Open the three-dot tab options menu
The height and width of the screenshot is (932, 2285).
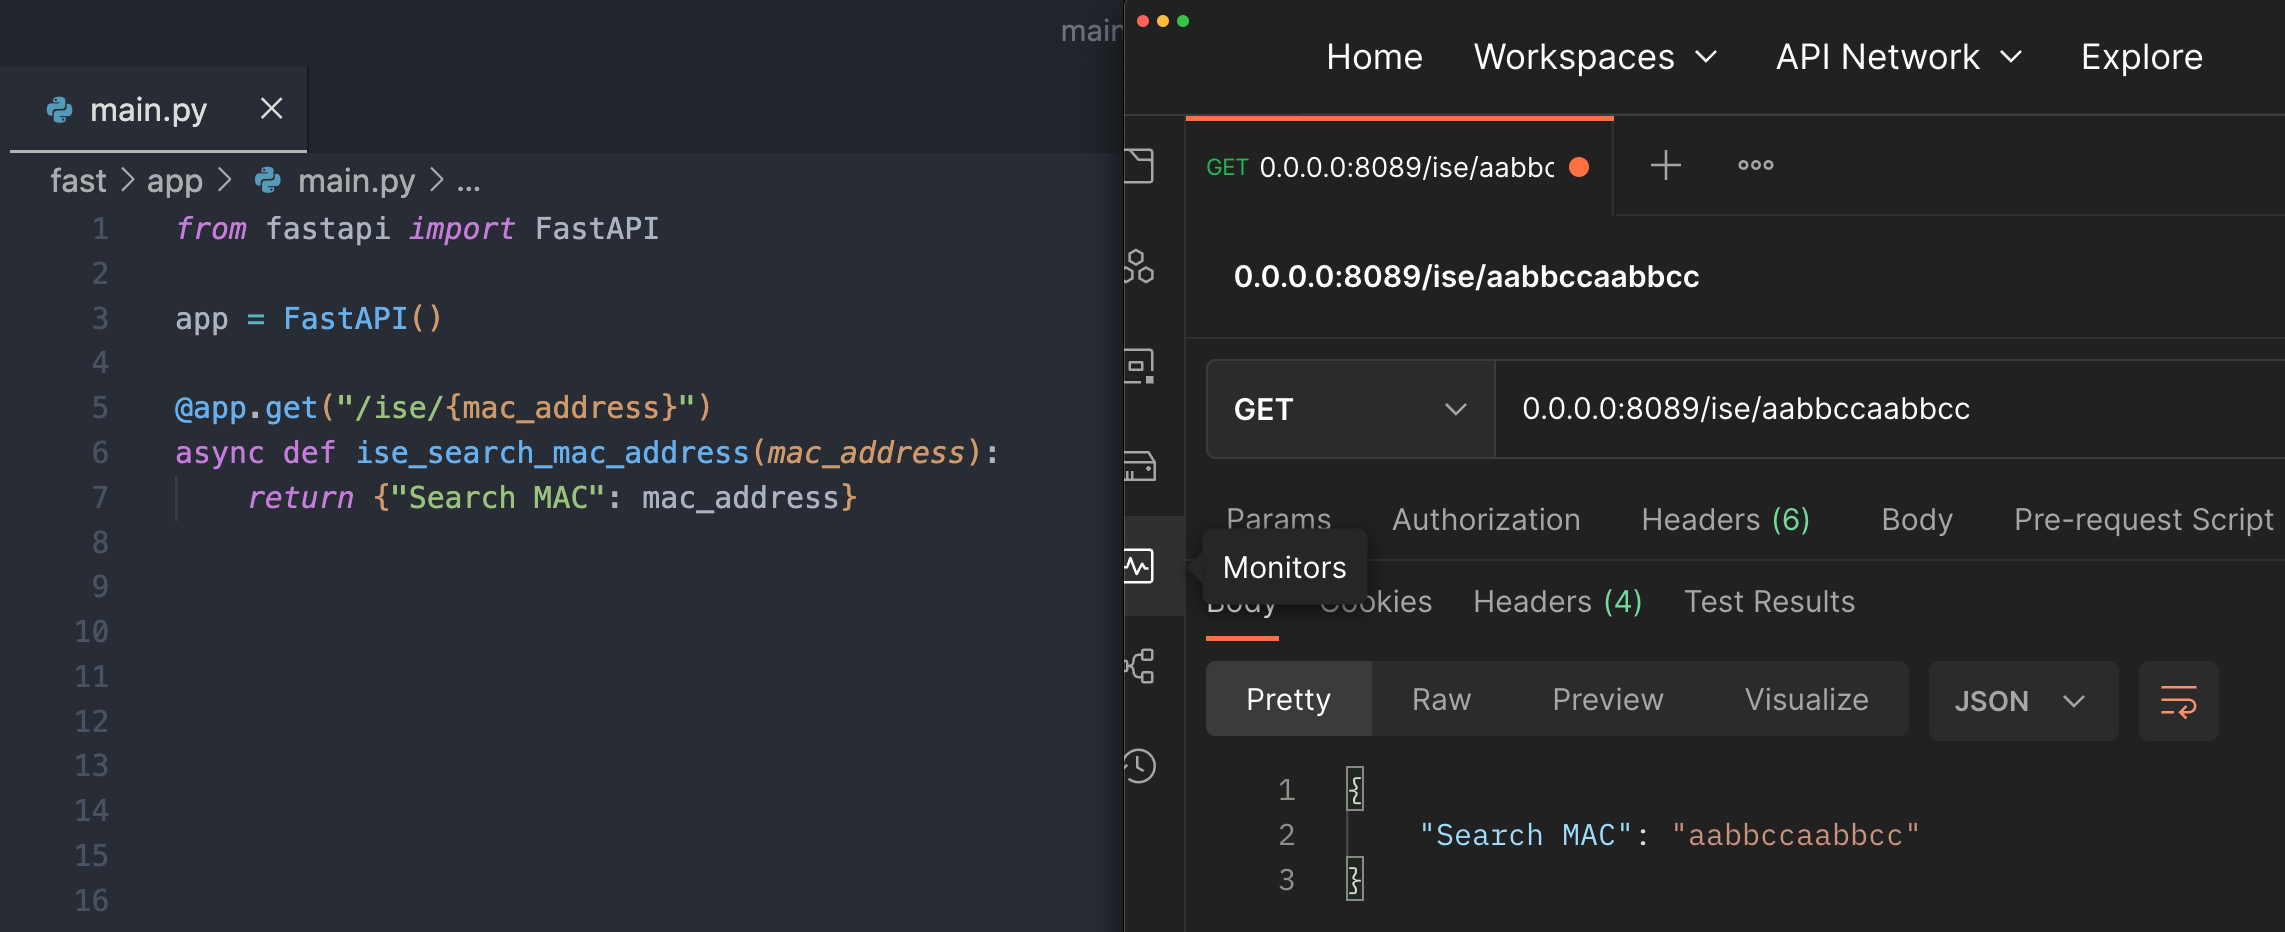pos(1755,166)
